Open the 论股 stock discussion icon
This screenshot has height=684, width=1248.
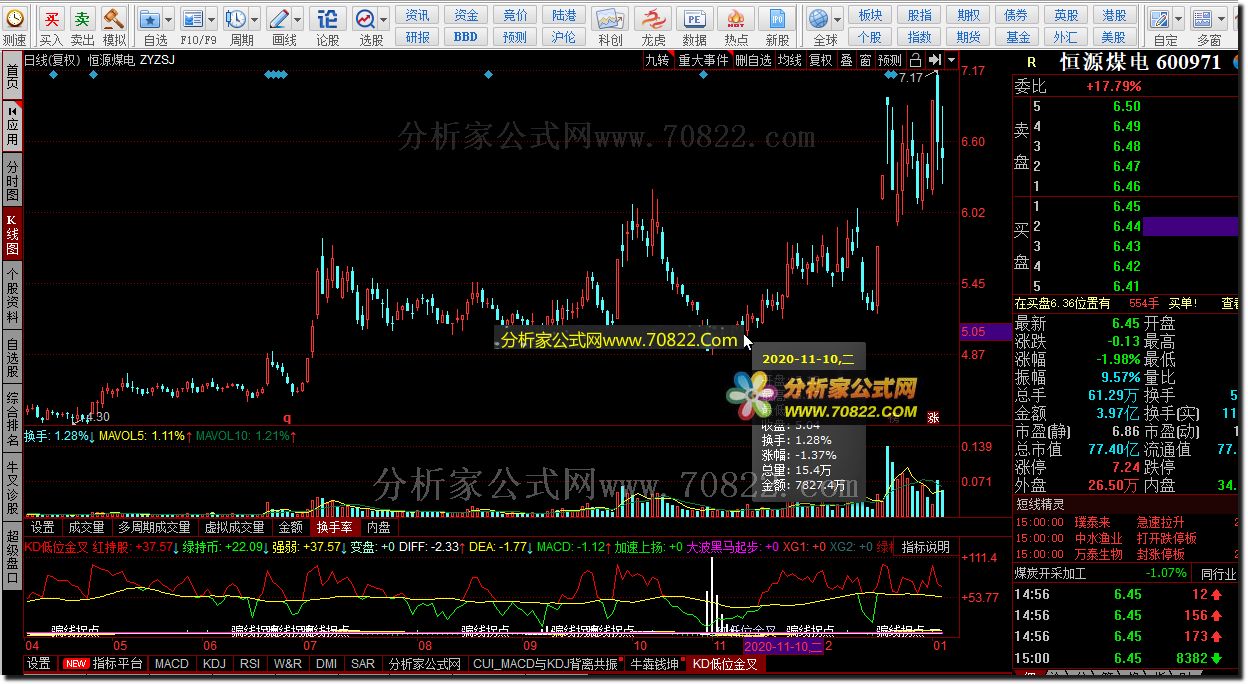pos(327,19)
